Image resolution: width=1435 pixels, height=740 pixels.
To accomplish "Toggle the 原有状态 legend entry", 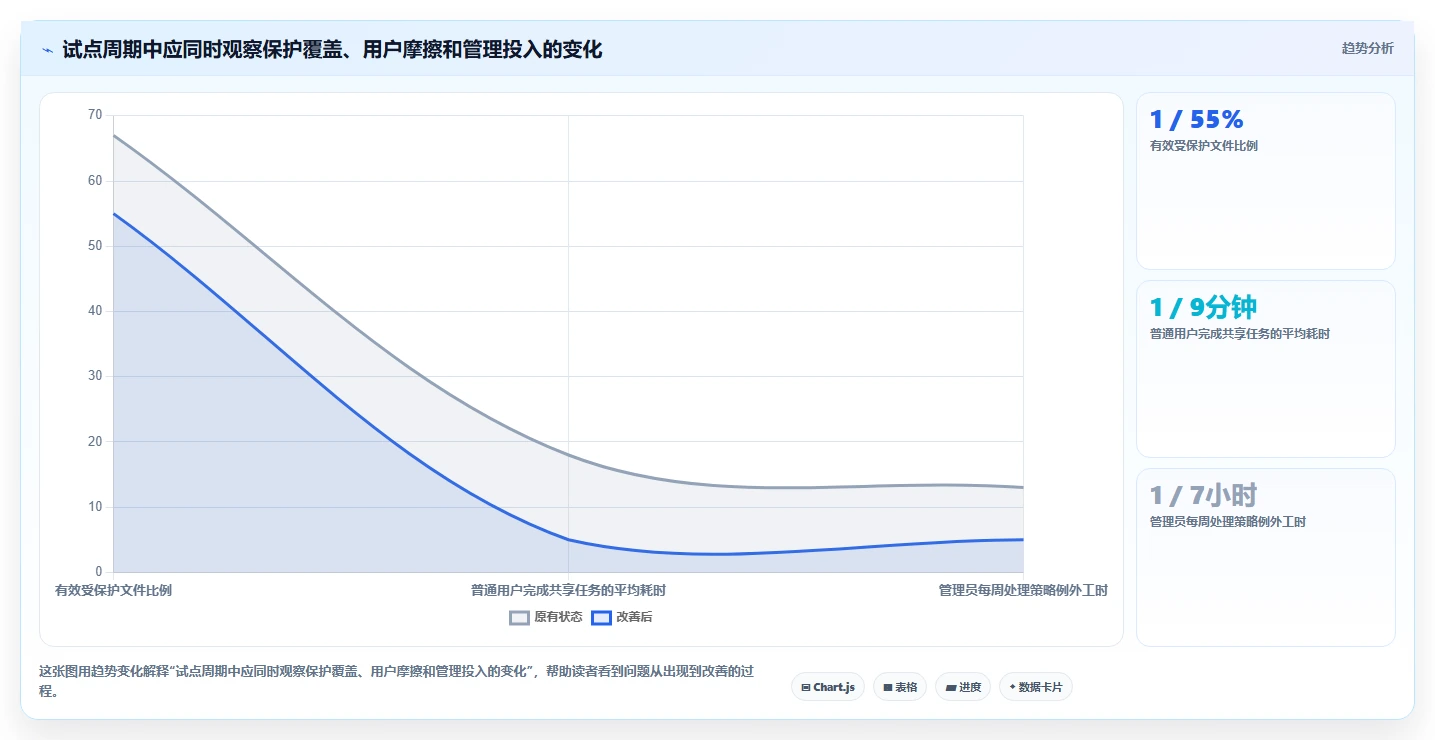I will pos(546,617).
